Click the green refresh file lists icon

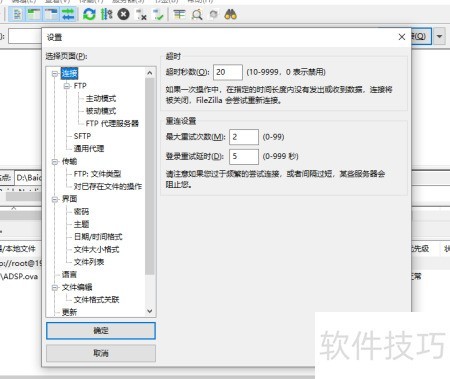coord(89,15)
